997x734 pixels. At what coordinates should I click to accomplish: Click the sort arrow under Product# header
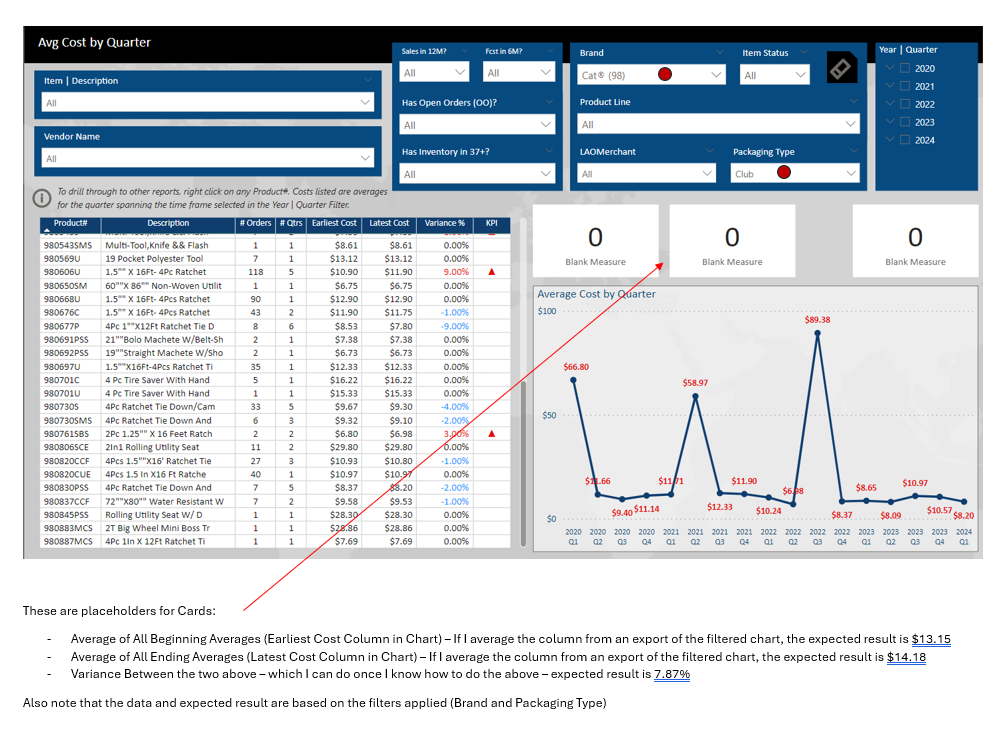point(46,230)
